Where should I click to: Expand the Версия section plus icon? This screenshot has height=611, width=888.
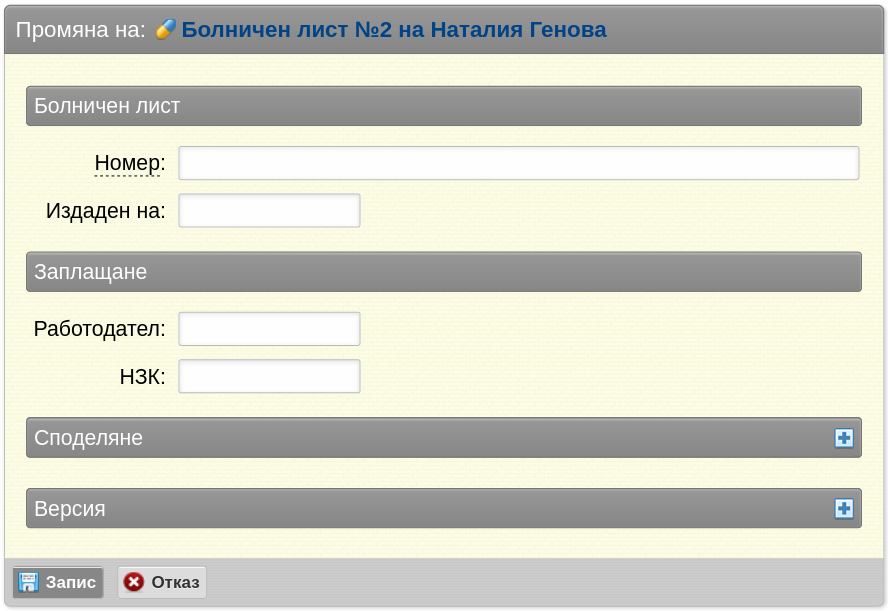844,509
